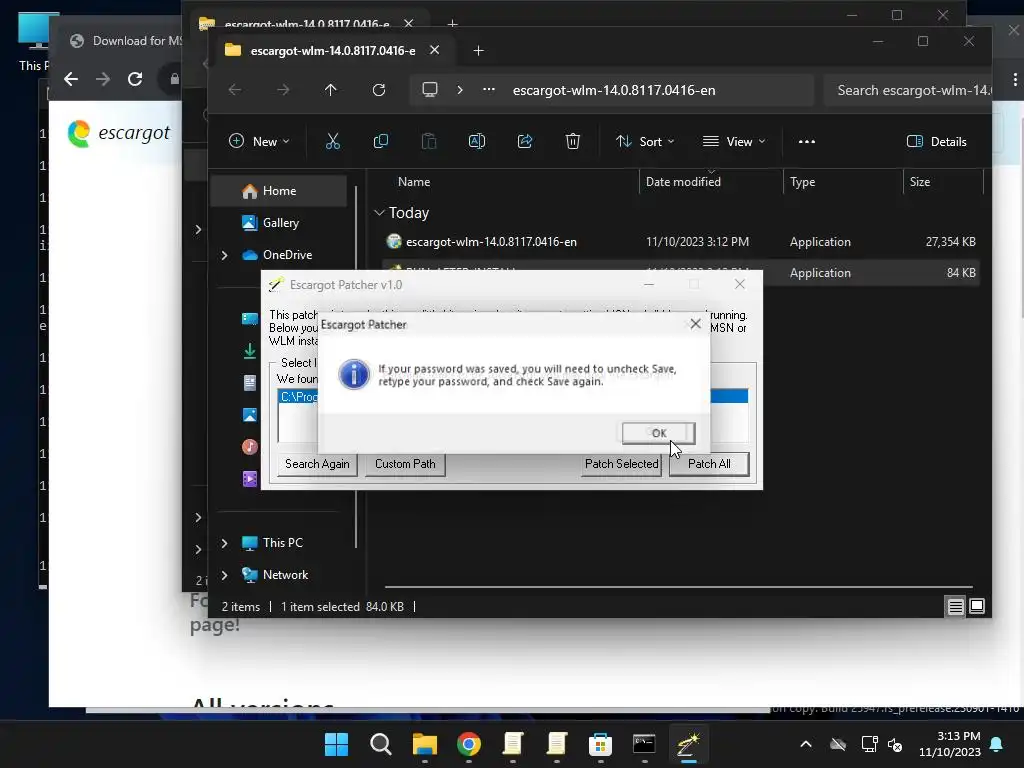Open the View dropdown
This screenshot has width=1024, height=768.
(x=733, y=141)
